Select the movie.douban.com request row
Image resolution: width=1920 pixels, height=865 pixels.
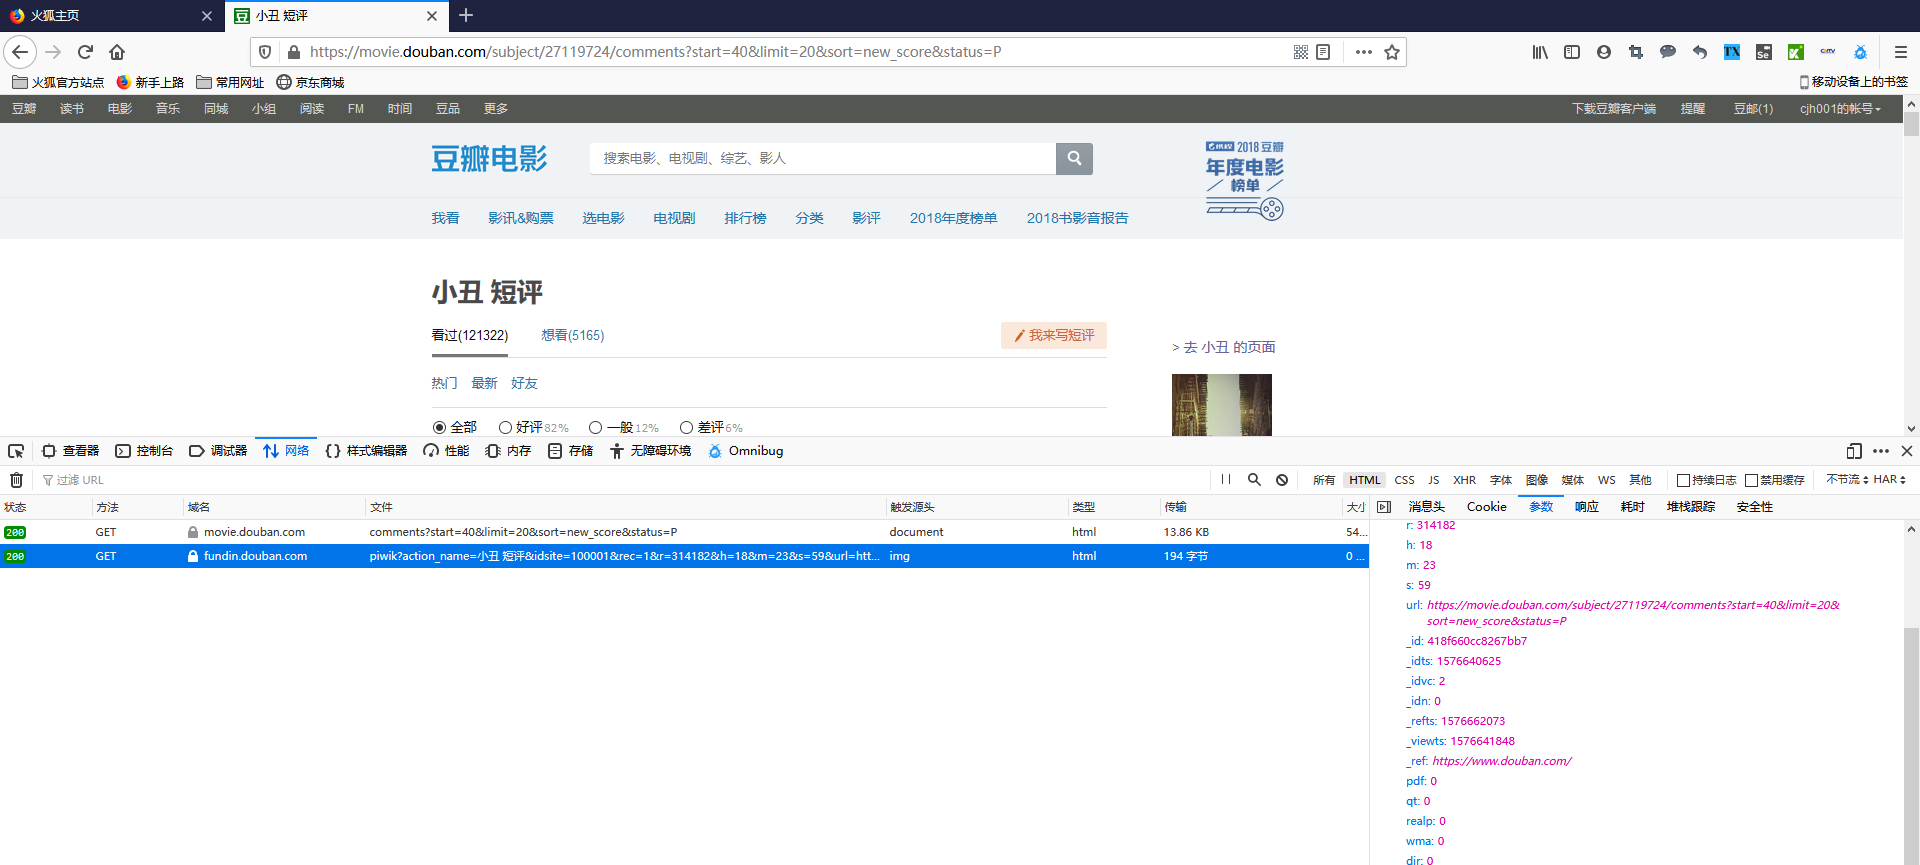tap(684, 532)
